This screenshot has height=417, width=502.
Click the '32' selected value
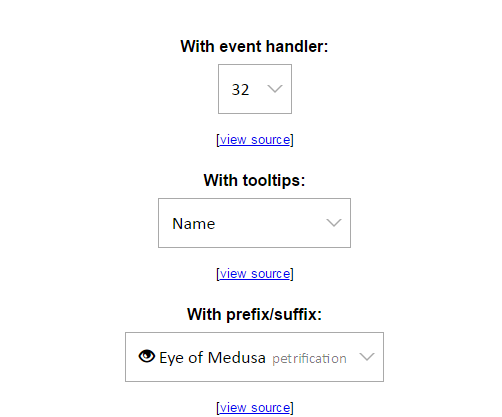240,90
